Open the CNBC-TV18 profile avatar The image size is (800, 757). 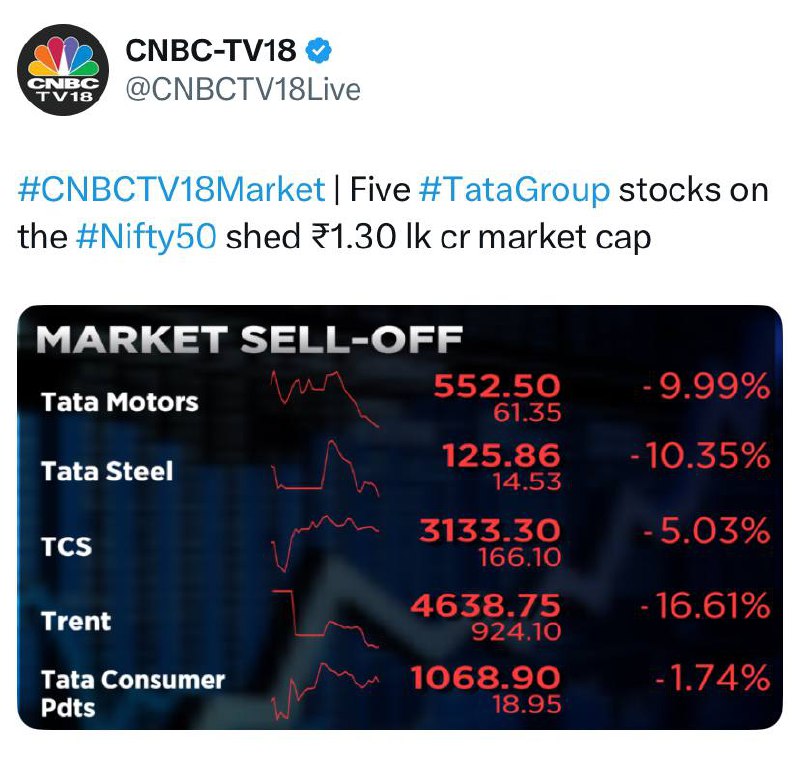pos(63,70)
